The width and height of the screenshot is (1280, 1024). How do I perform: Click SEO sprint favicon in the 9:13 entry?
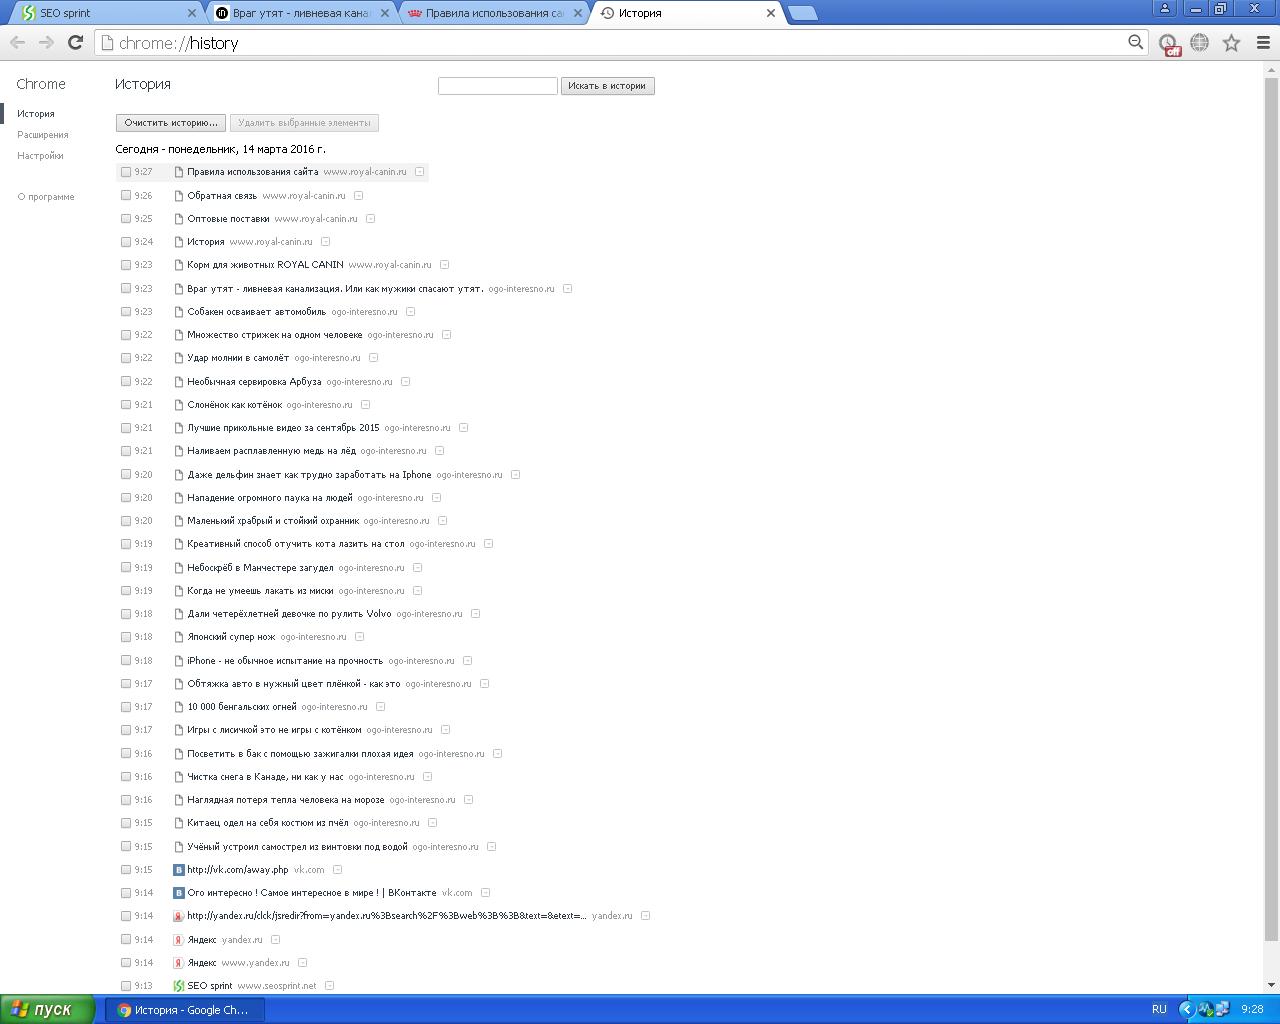point(179,986)
